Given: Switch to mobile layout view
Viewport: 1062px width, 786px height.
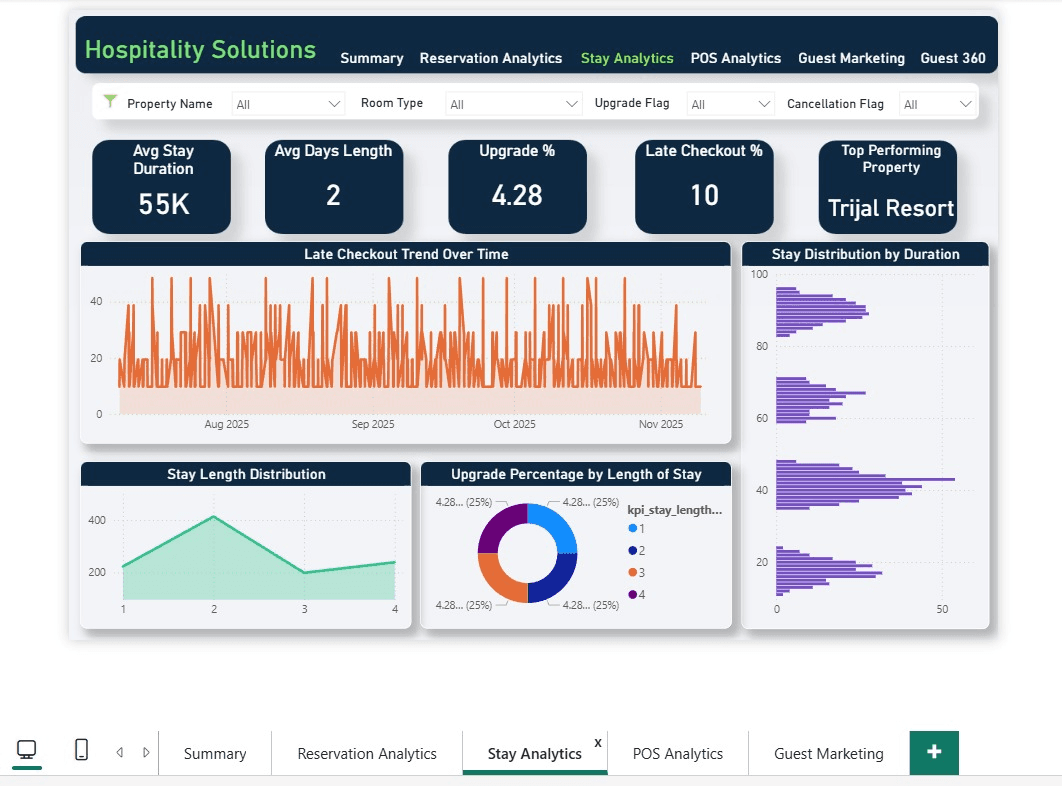Looking at the screenshot, I should coord(81,749).
